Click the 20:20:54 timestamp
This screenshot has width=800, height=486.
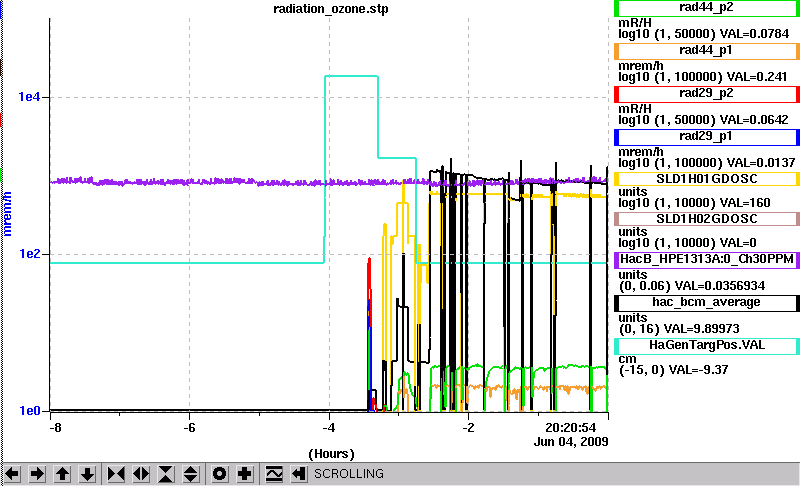coord(570,428)
